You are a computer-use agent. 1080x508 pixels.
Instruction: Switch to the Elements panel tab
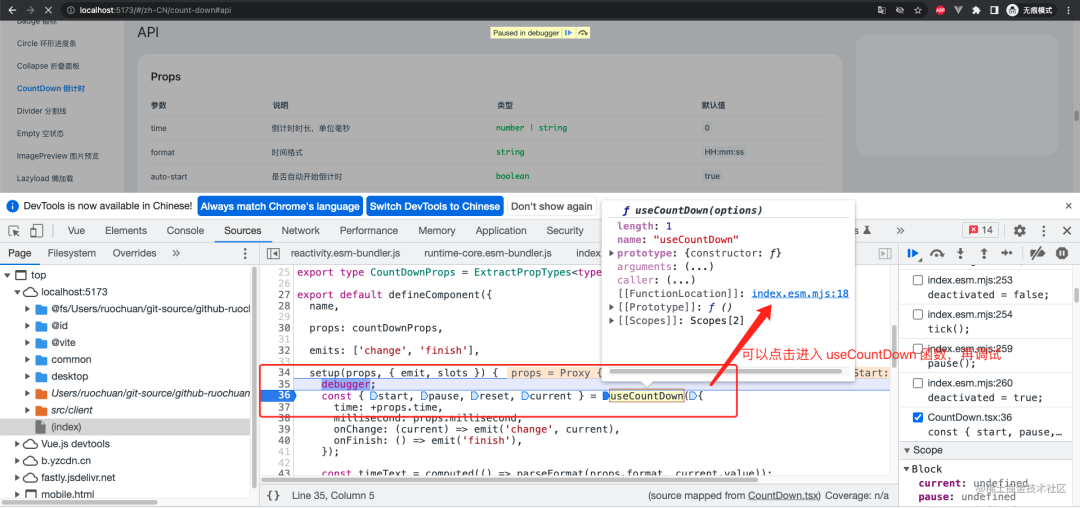point(125,231)
